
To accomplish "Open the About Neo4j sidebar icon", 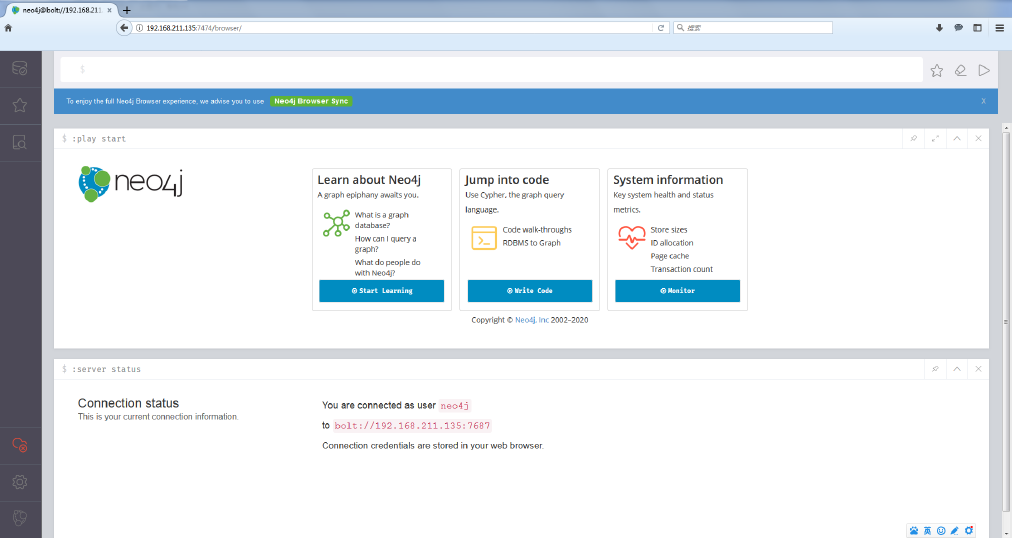I will pyautogui.click(x=20, y=518).
